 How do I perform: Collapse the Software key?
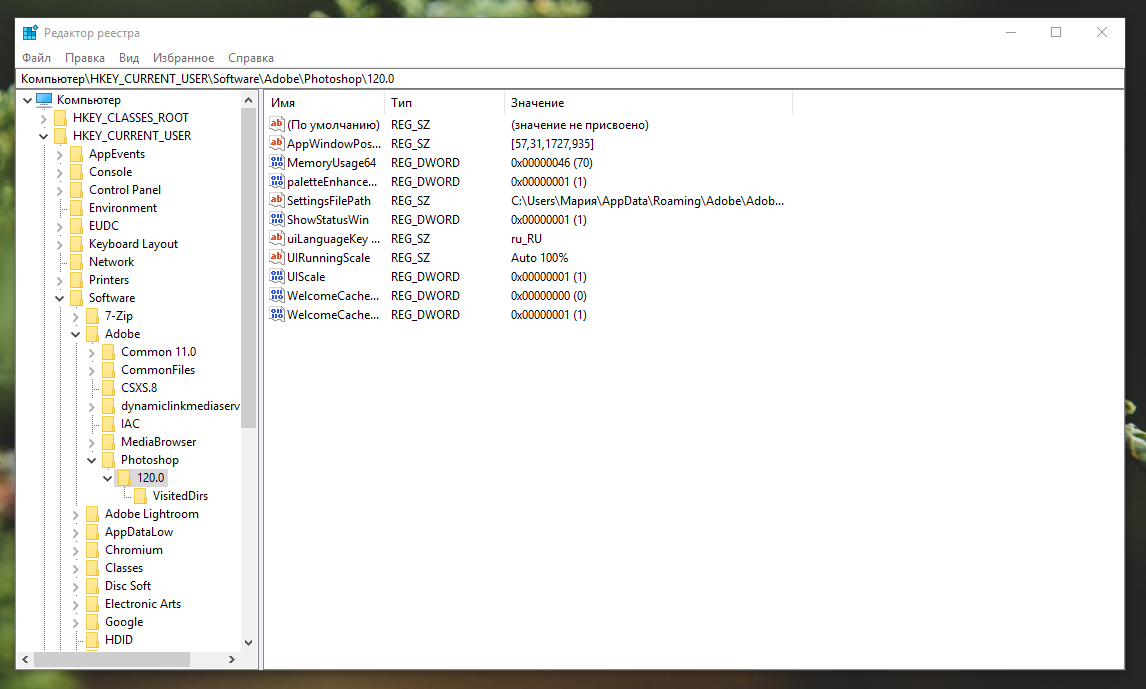click(x=60, y=298)
